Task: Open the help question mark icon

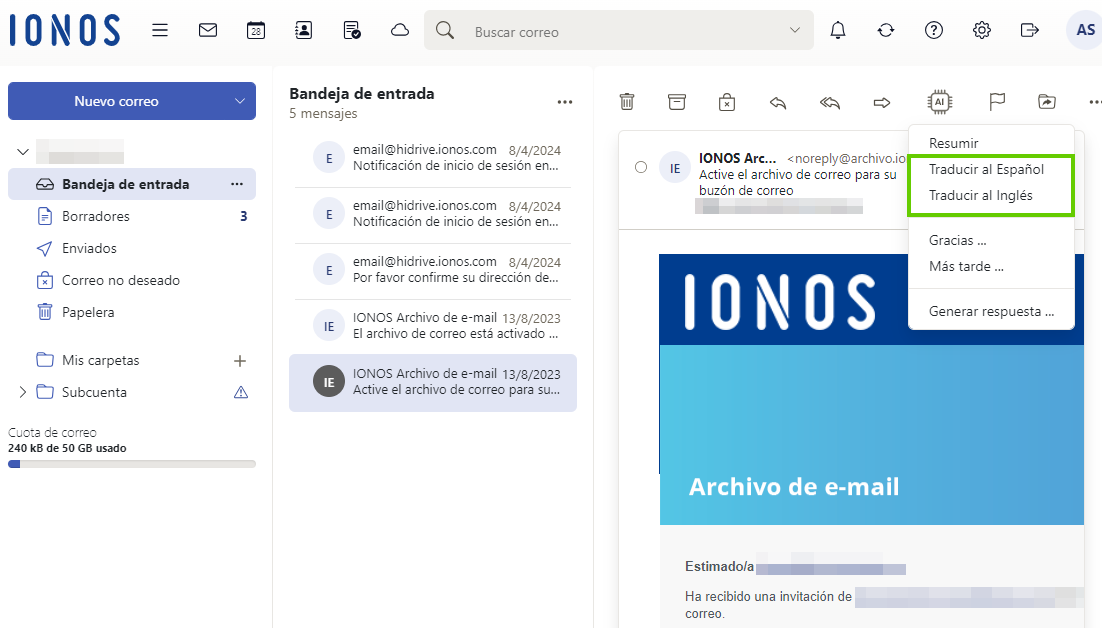Action: point(933,30)
